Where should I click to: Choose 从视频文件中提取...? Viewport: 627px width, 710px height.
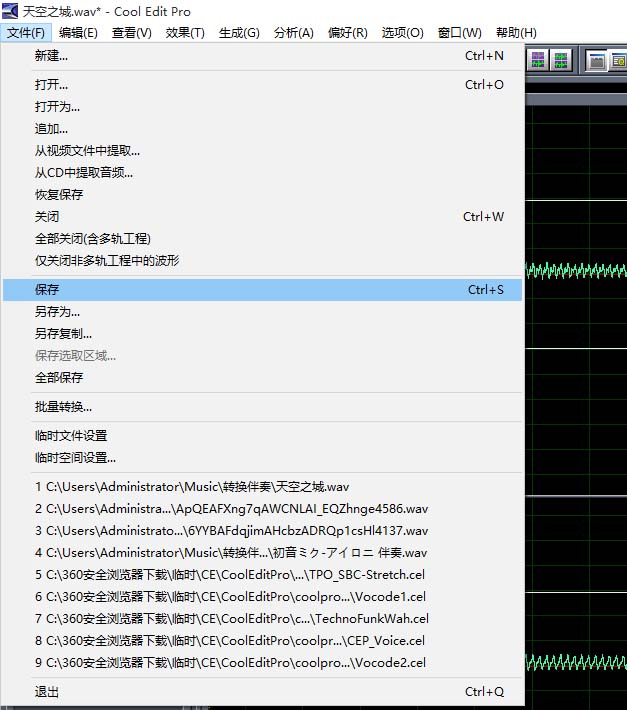(262, 151)
